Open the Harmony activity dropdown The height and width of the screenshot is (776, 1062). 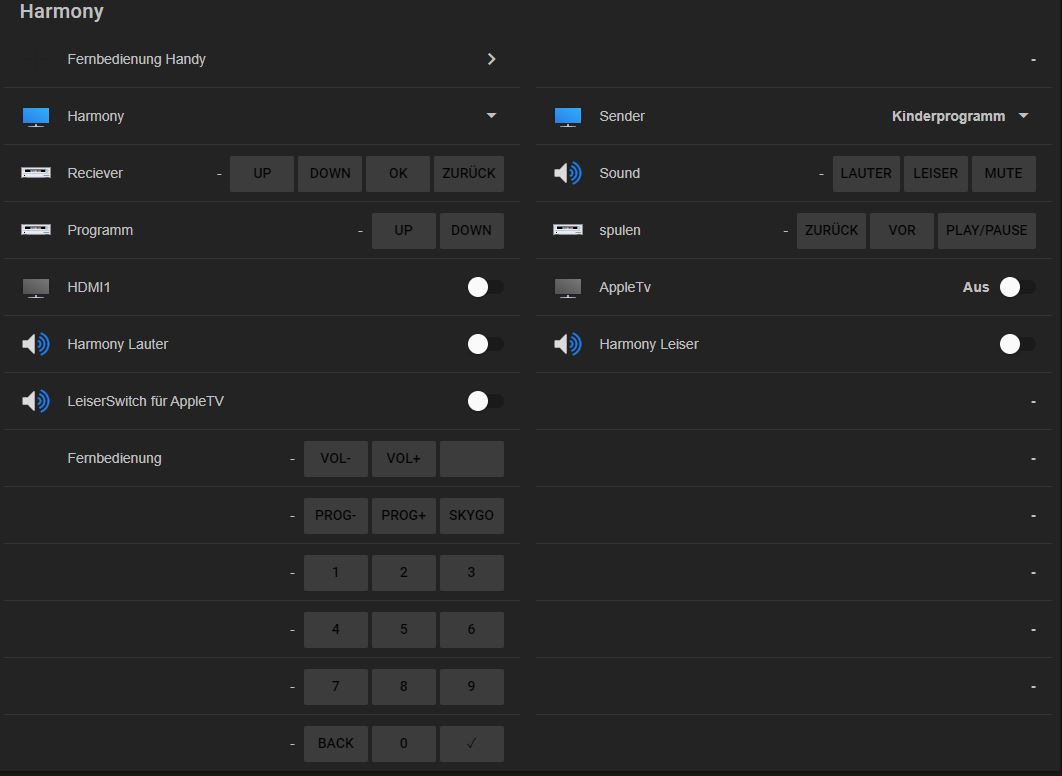(491, 116)
